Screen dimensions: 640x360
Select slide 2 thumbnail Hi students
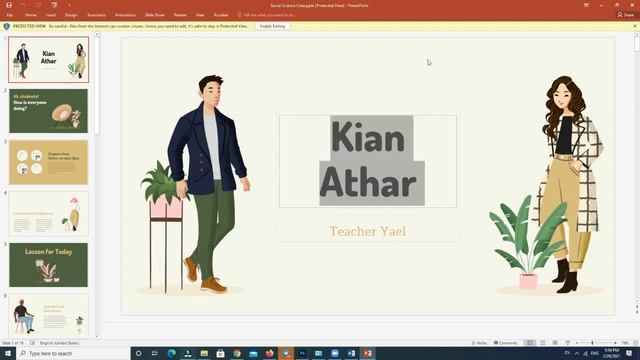(49, 111)
